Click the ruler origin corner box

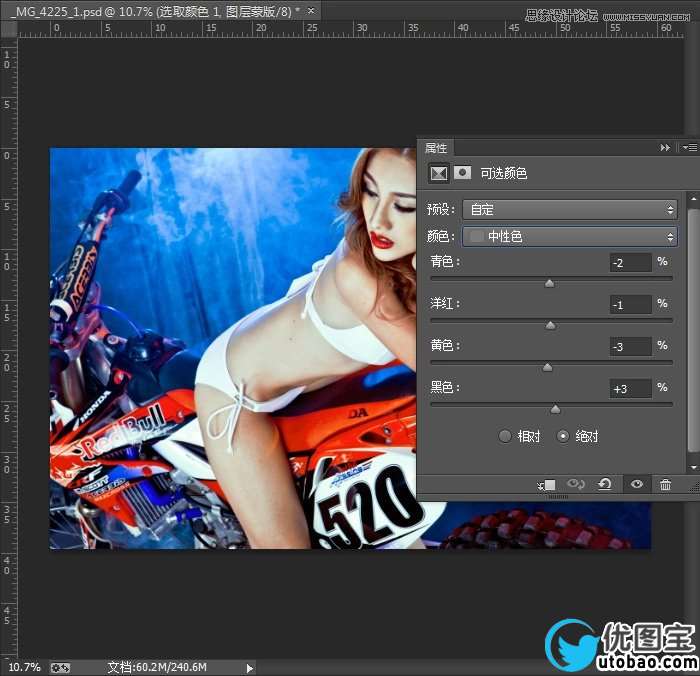8,29
